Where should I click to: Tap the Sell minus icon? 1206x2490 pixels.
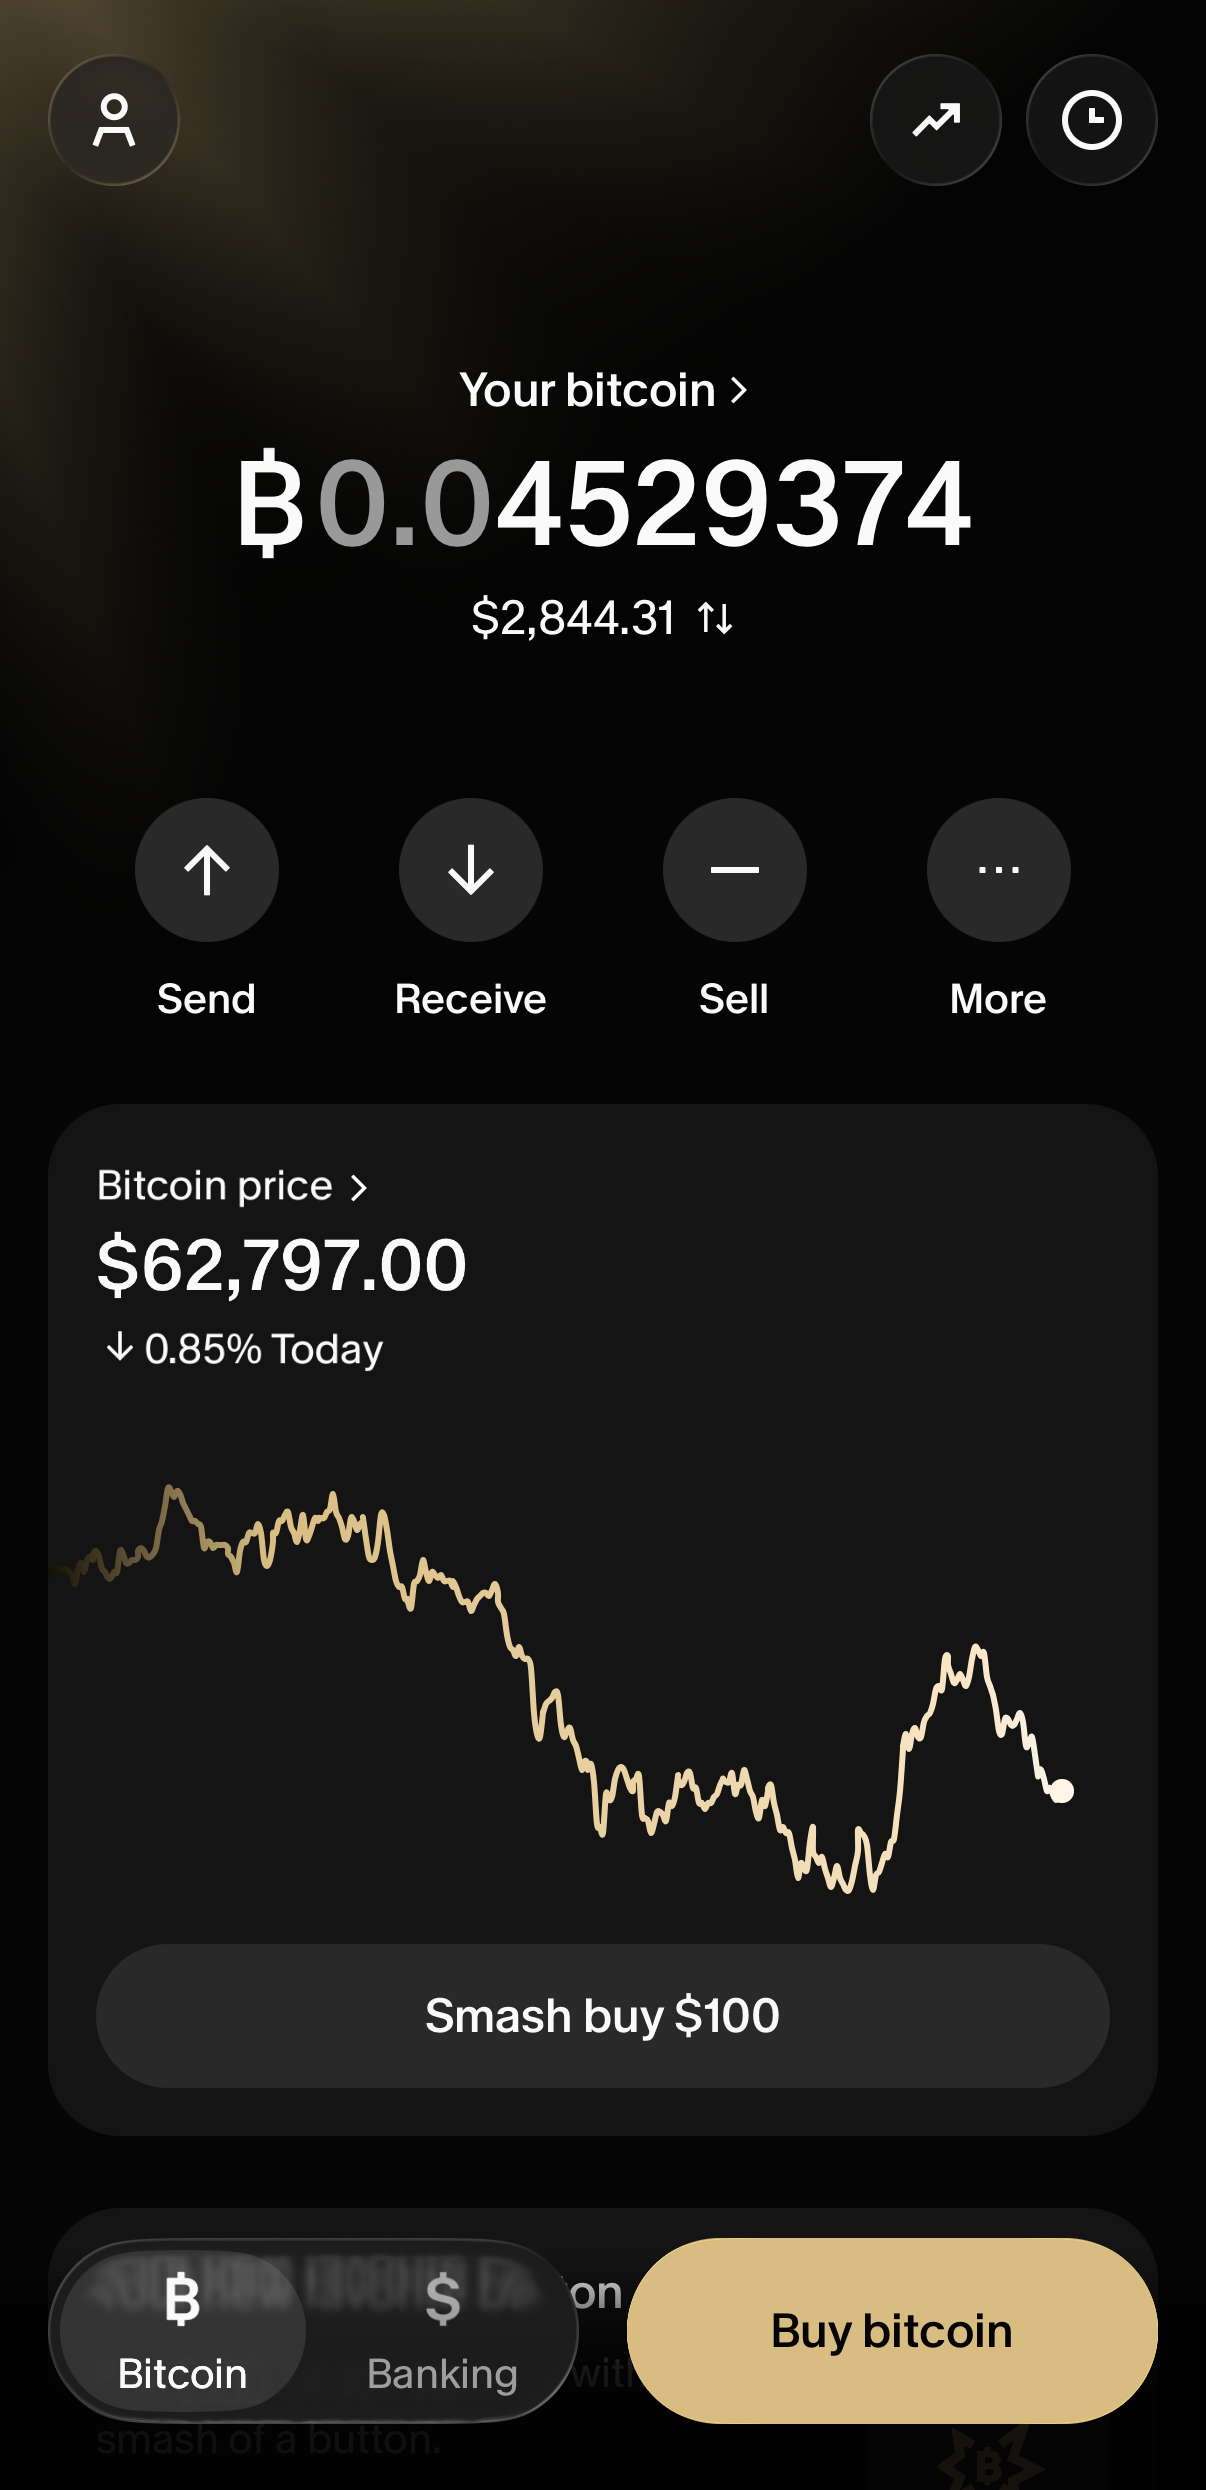tap(735, 870)
